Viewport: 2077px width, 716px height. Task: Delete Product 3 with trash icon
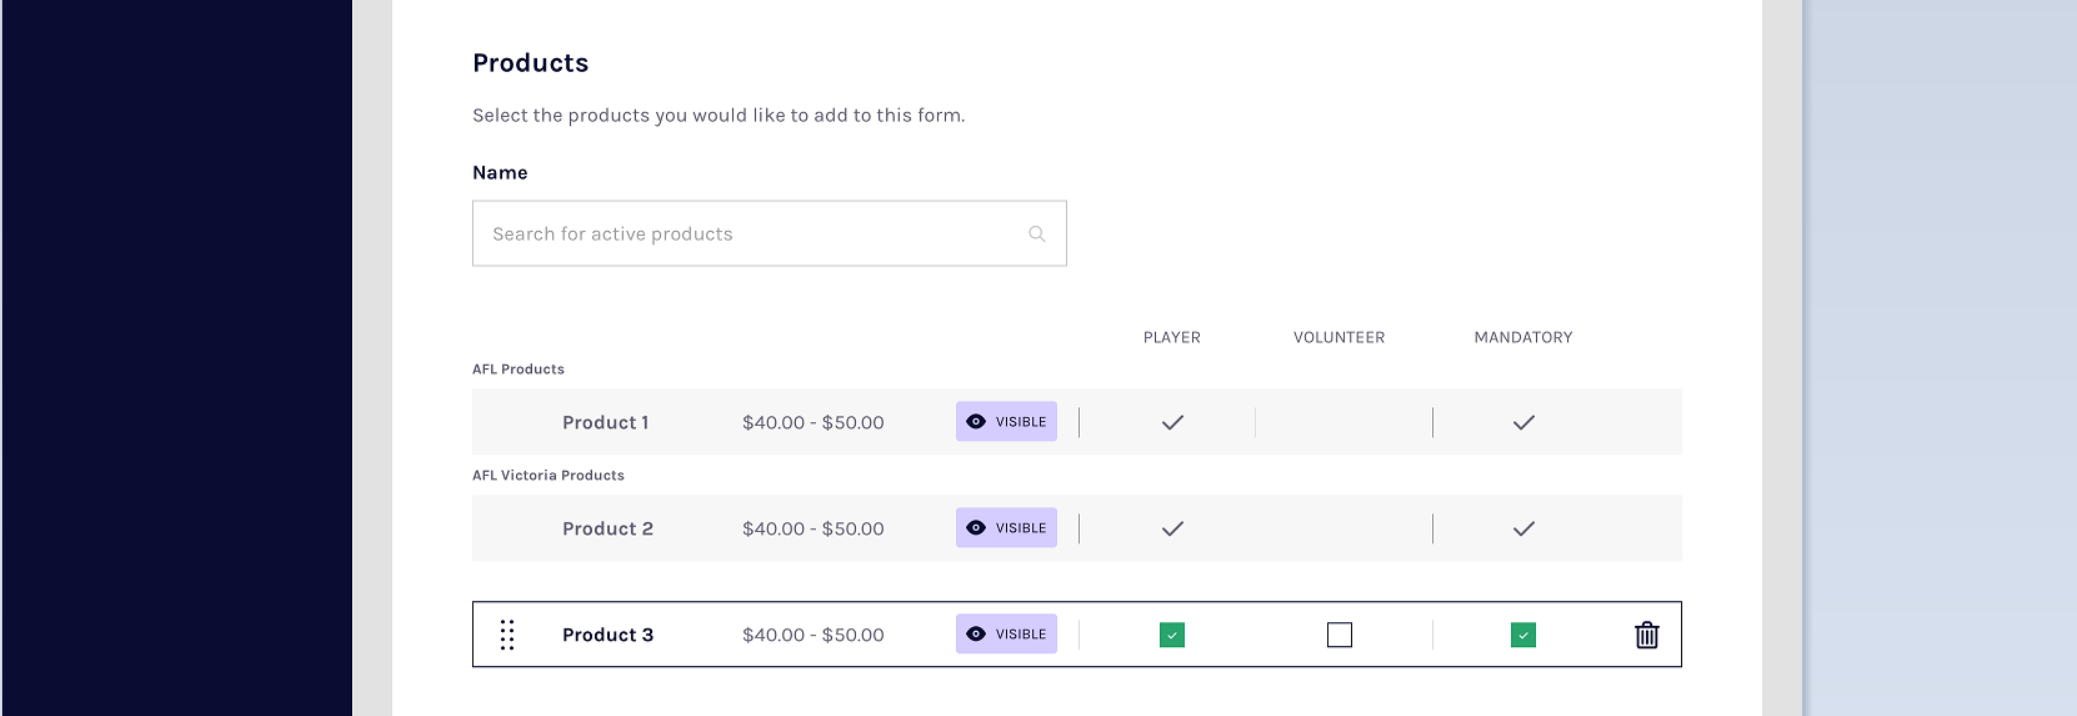(1646, 635)
